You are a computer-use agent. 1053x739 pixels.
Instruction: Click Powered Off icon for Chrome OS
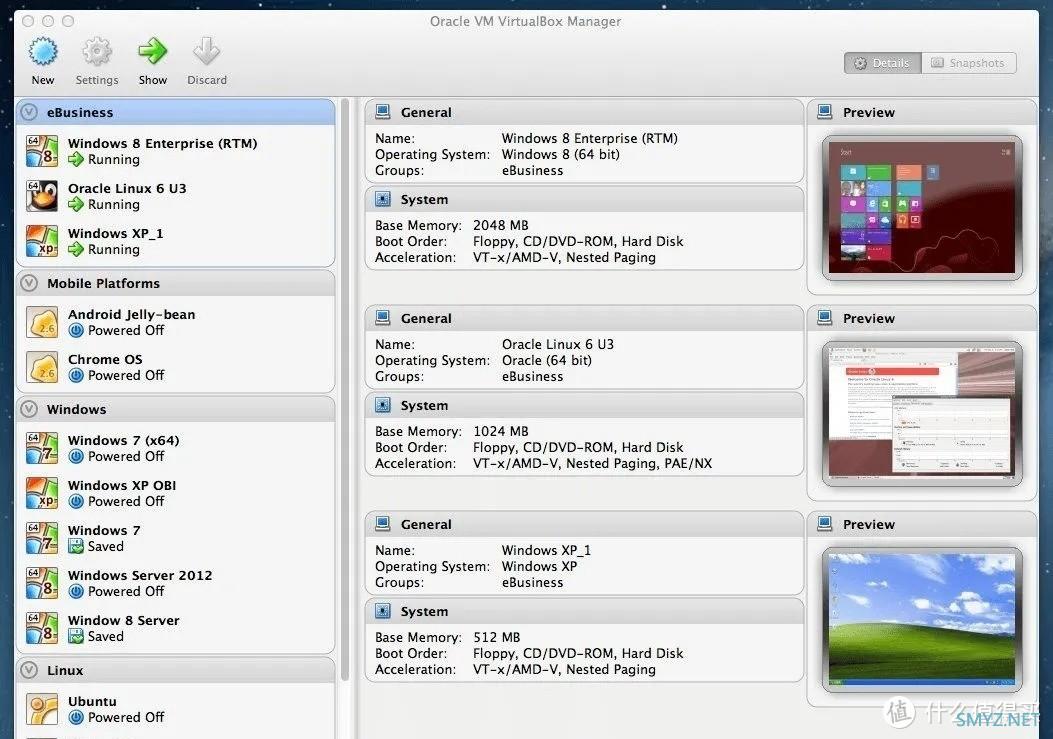point(76,376)
